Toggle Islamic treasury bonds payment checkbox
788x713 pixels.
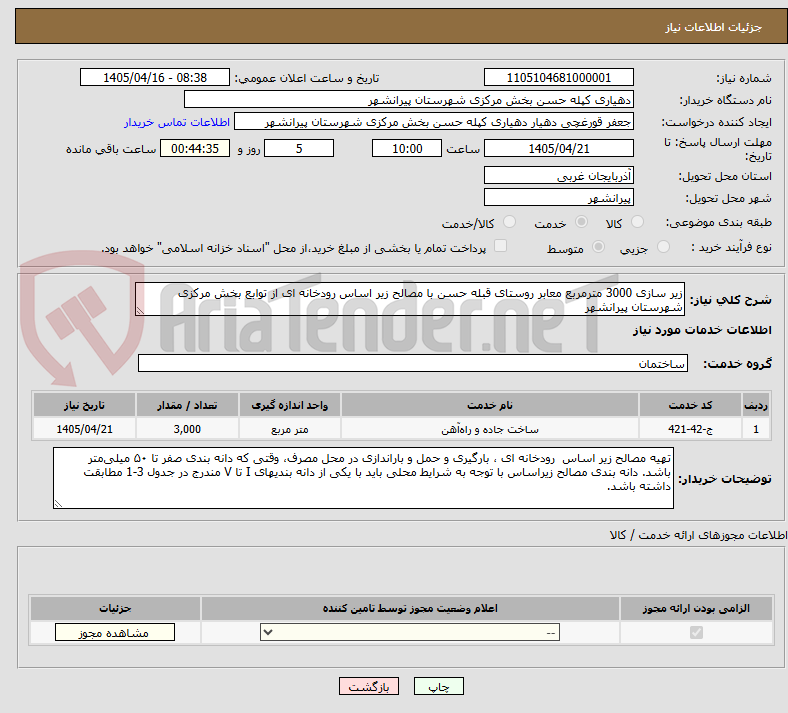[x=501, y=246]
